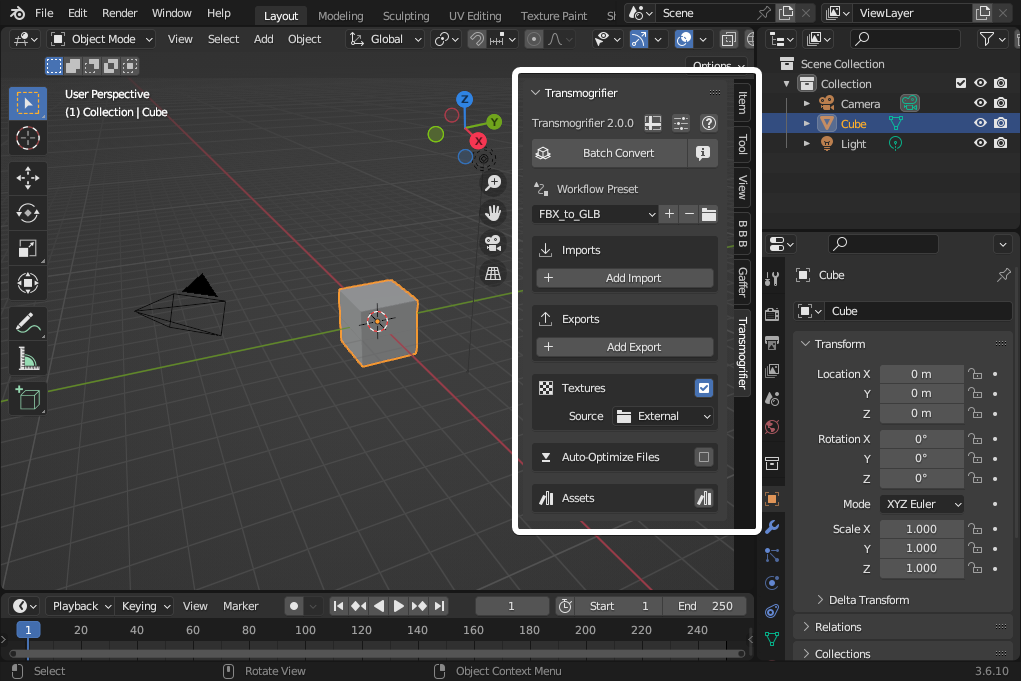Click the folder icon beside workflow preset
Viewport: 1021px width, 681px height.
709,214
